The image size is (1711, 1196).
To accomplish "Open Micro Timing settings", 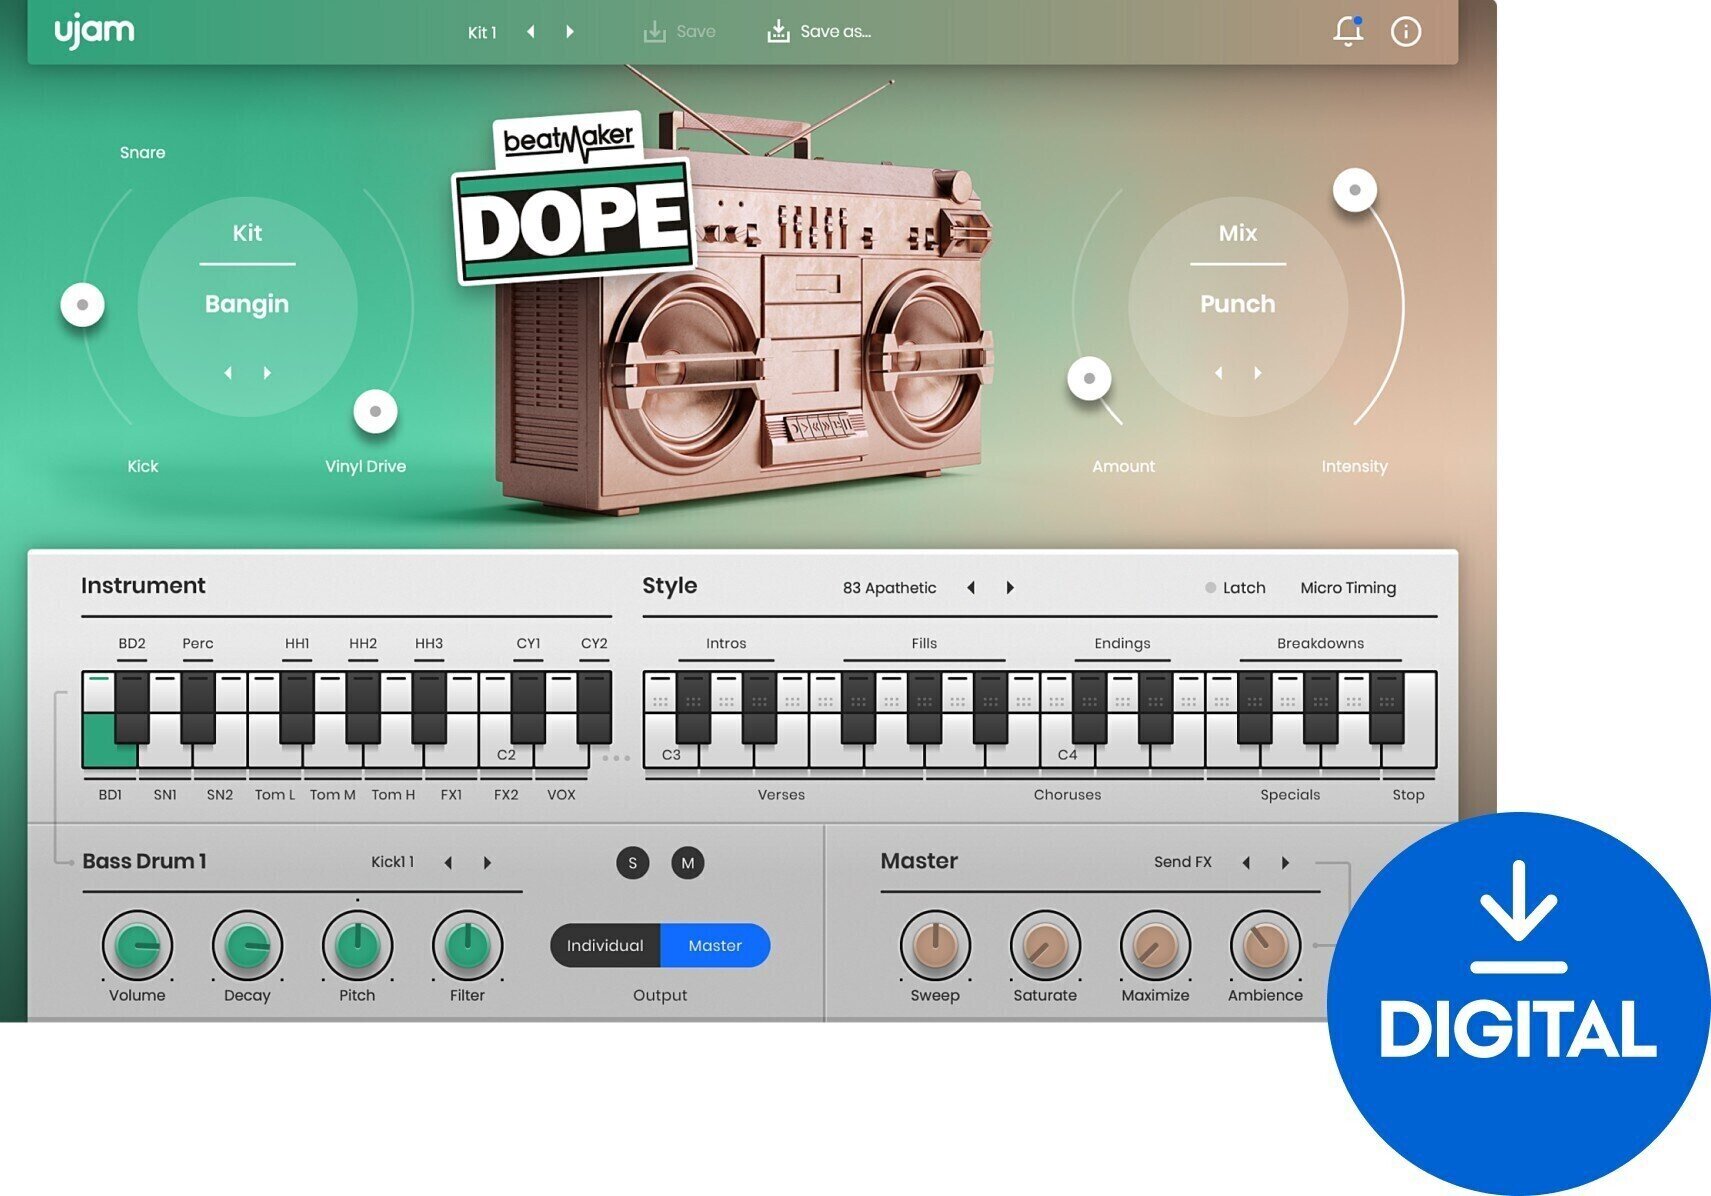I will (1348, 588).
